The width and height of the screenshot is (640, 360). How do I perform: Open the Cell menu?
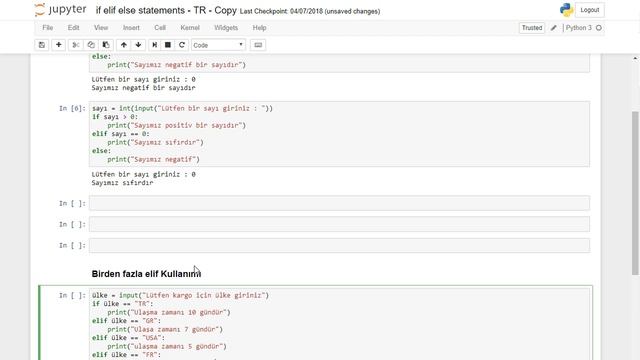[160, 28]
